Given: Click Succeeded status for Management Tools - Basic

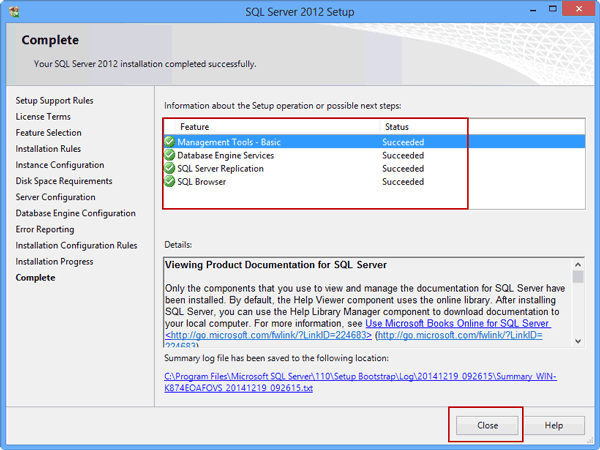Looking at the screenshot, I should pos(403,142).
